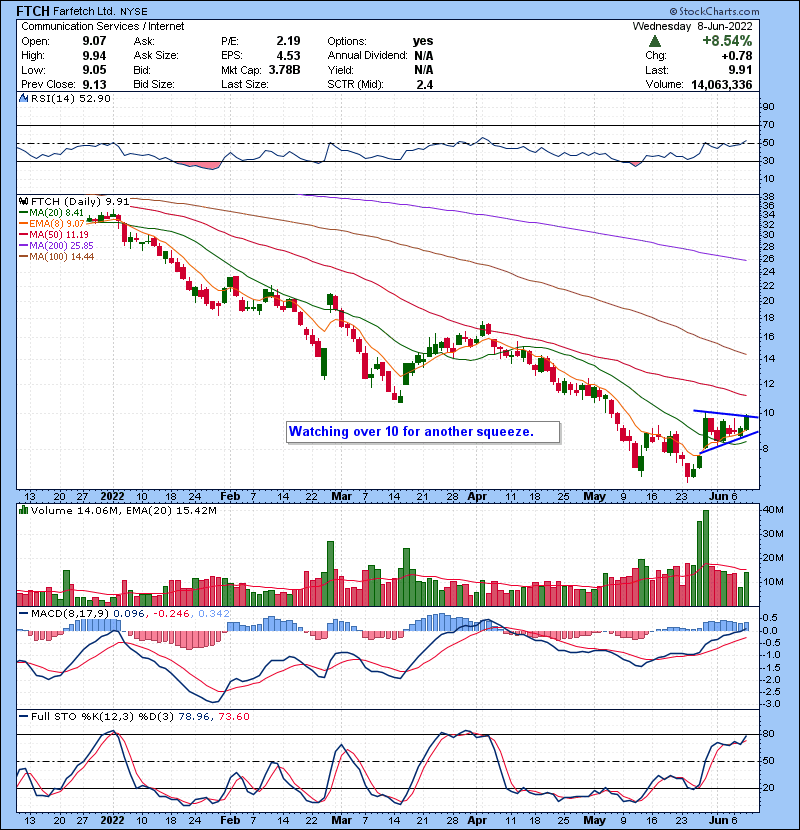Screen dimensions: 800x830
Task: Click the Low value 9.05
Action: pos(94,70)
